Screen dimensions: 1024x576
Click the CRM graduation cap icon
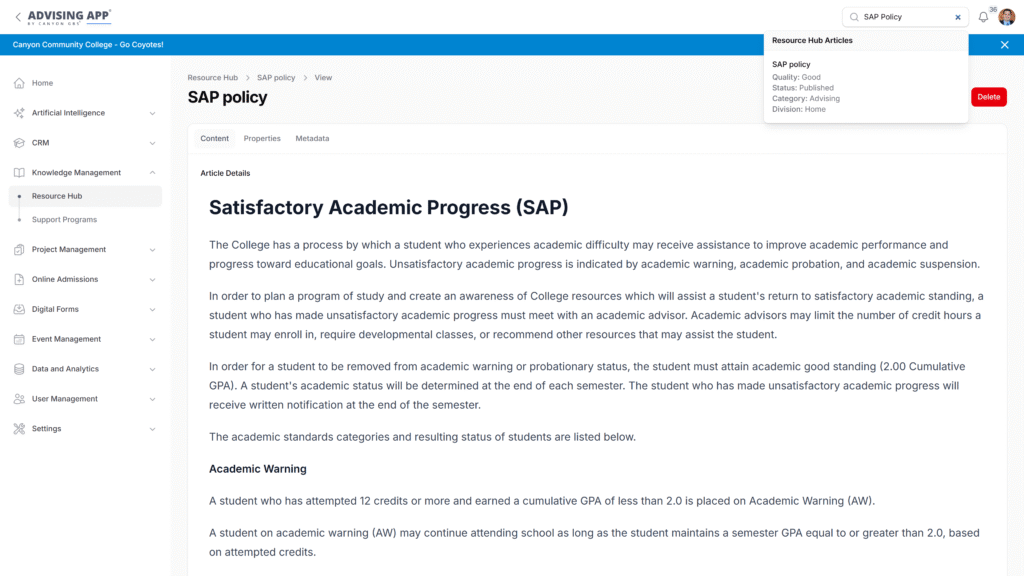pyautogui.click(x=19, y=143)
